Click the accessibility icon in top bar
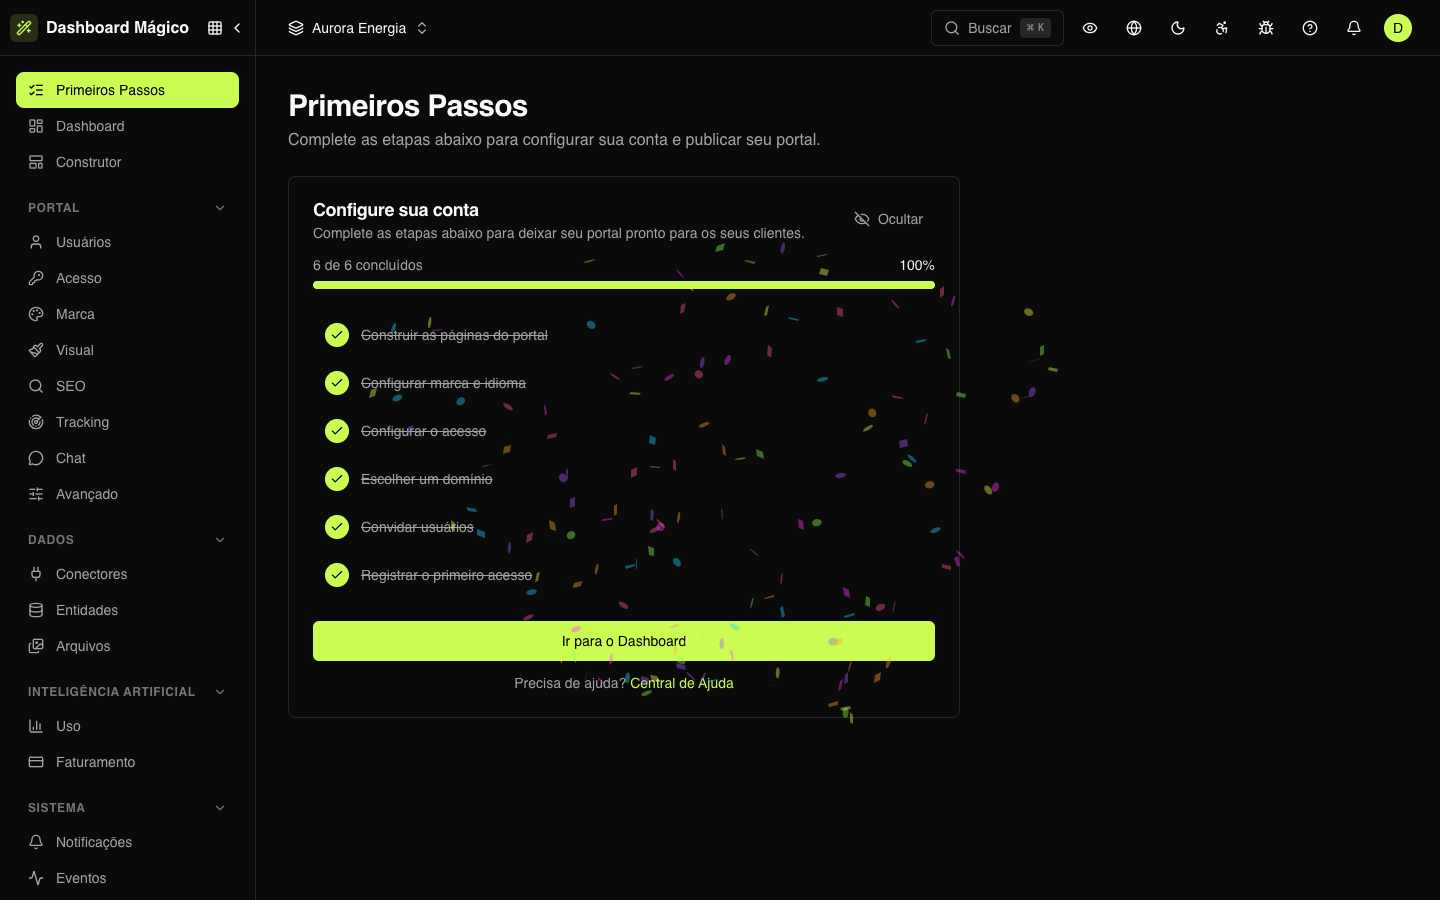This screenshot has width=1440, height=900. (1222, 28)
